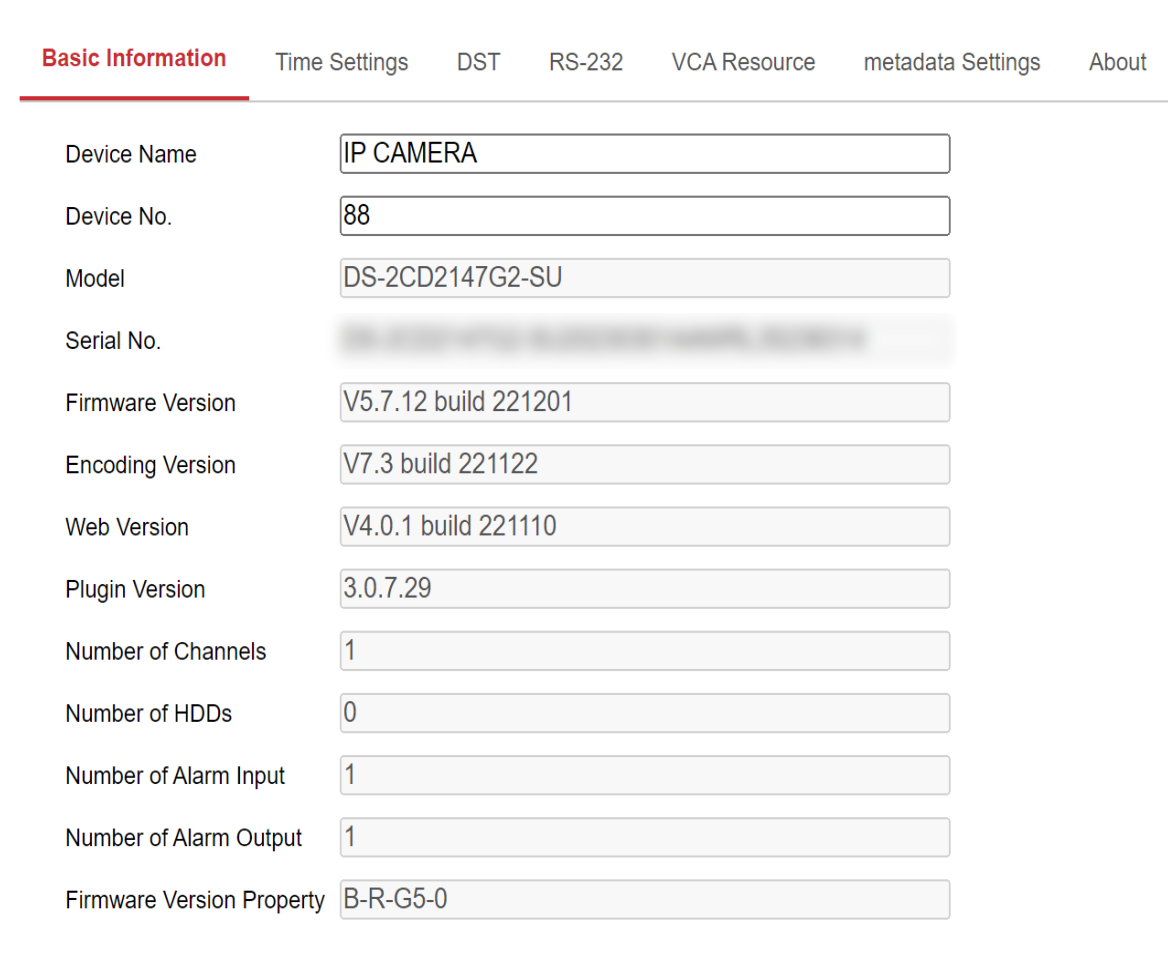
Task: Click the Number of Alarm Output field
Action: 645,837
